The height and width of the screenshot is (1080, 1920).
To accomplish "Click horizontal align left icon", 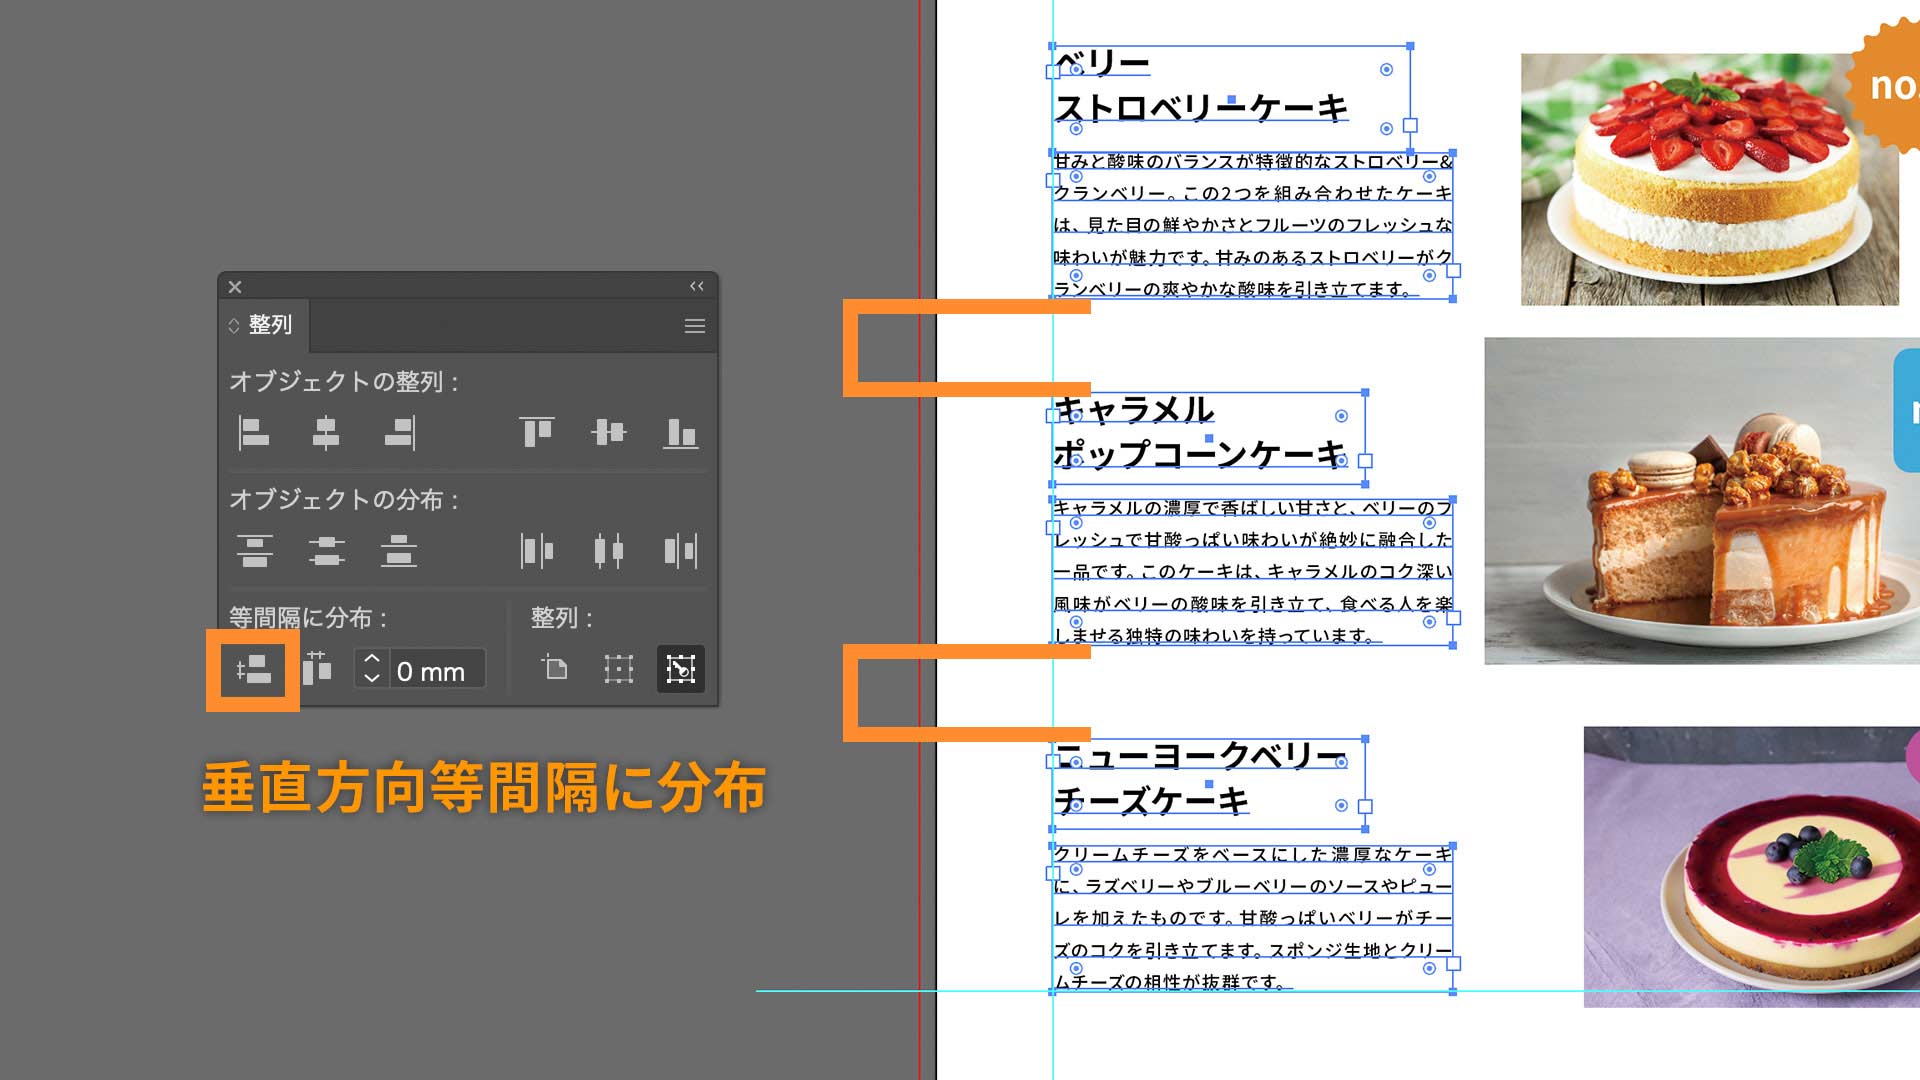I will point(254,432).
